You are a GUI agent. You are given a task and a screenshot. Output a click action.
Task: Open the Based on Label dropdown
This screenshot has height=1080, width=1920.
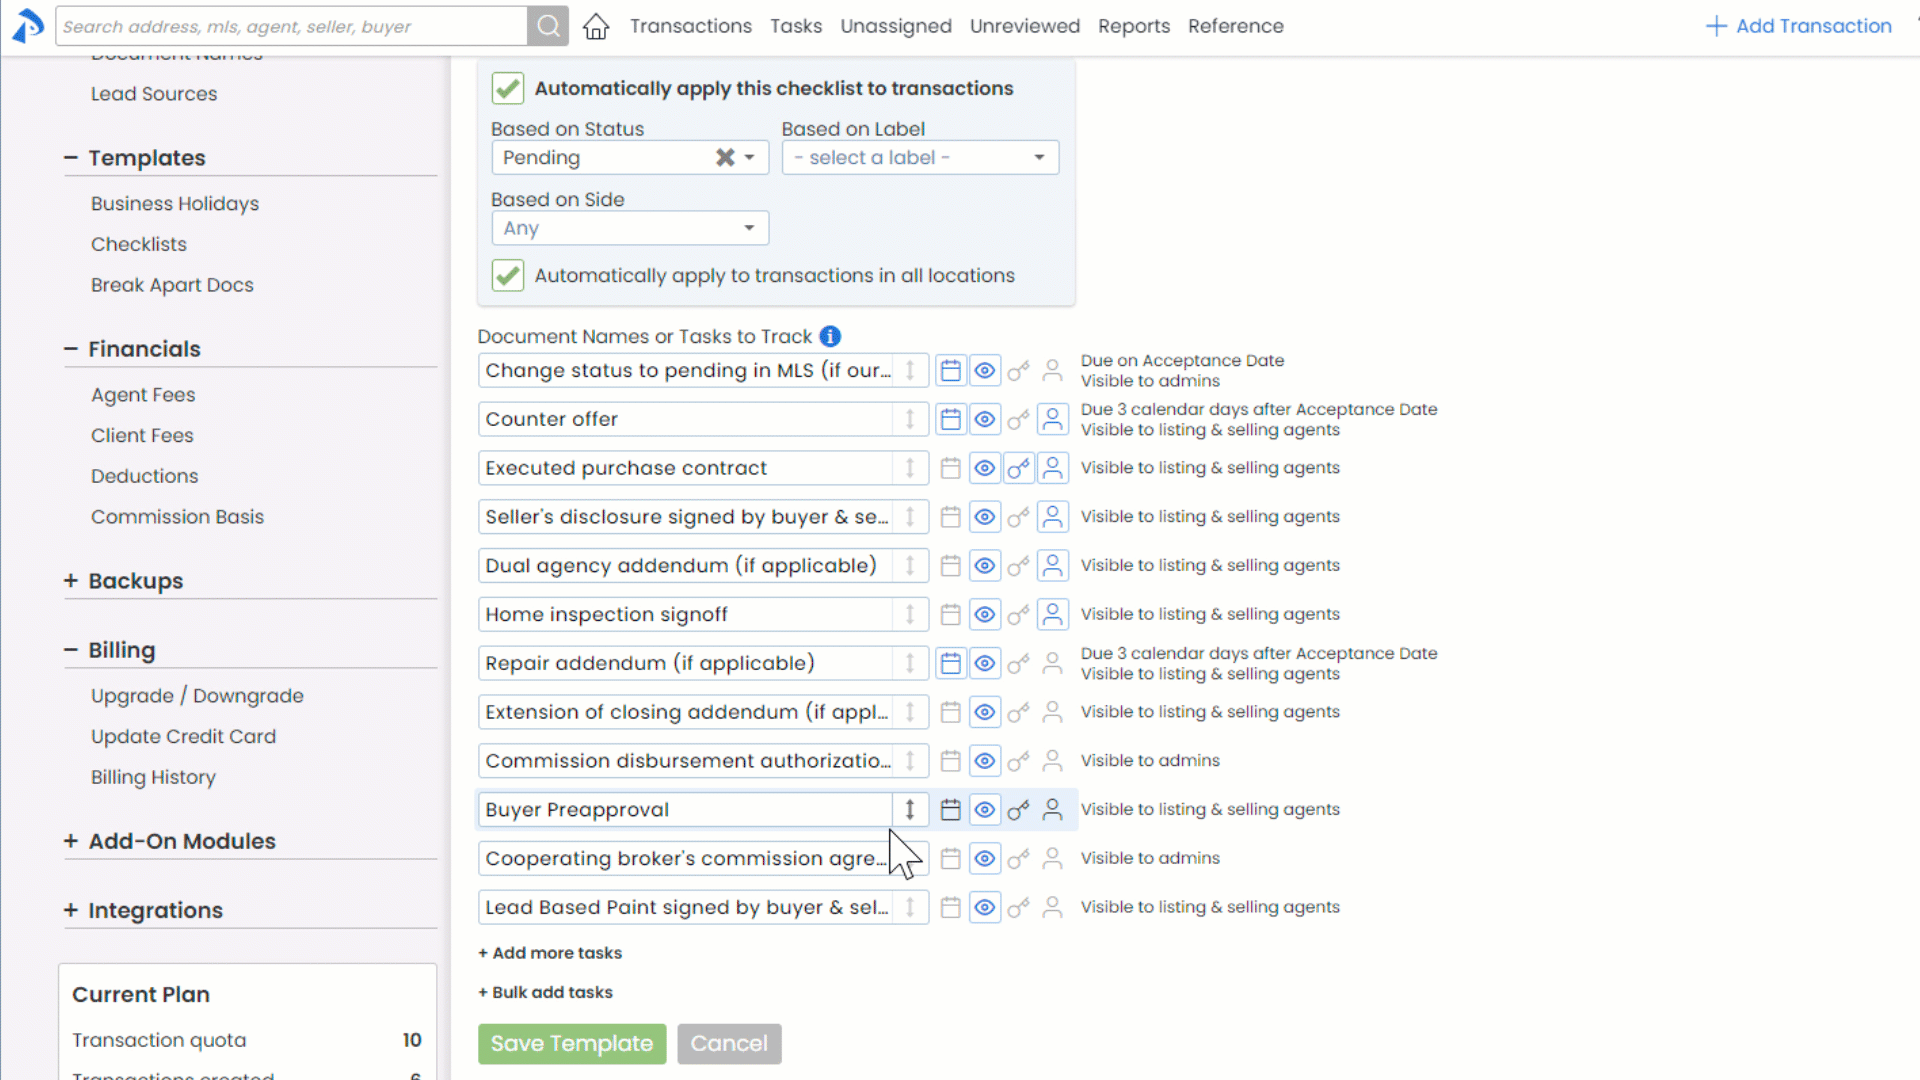click(x=920, y=158)
